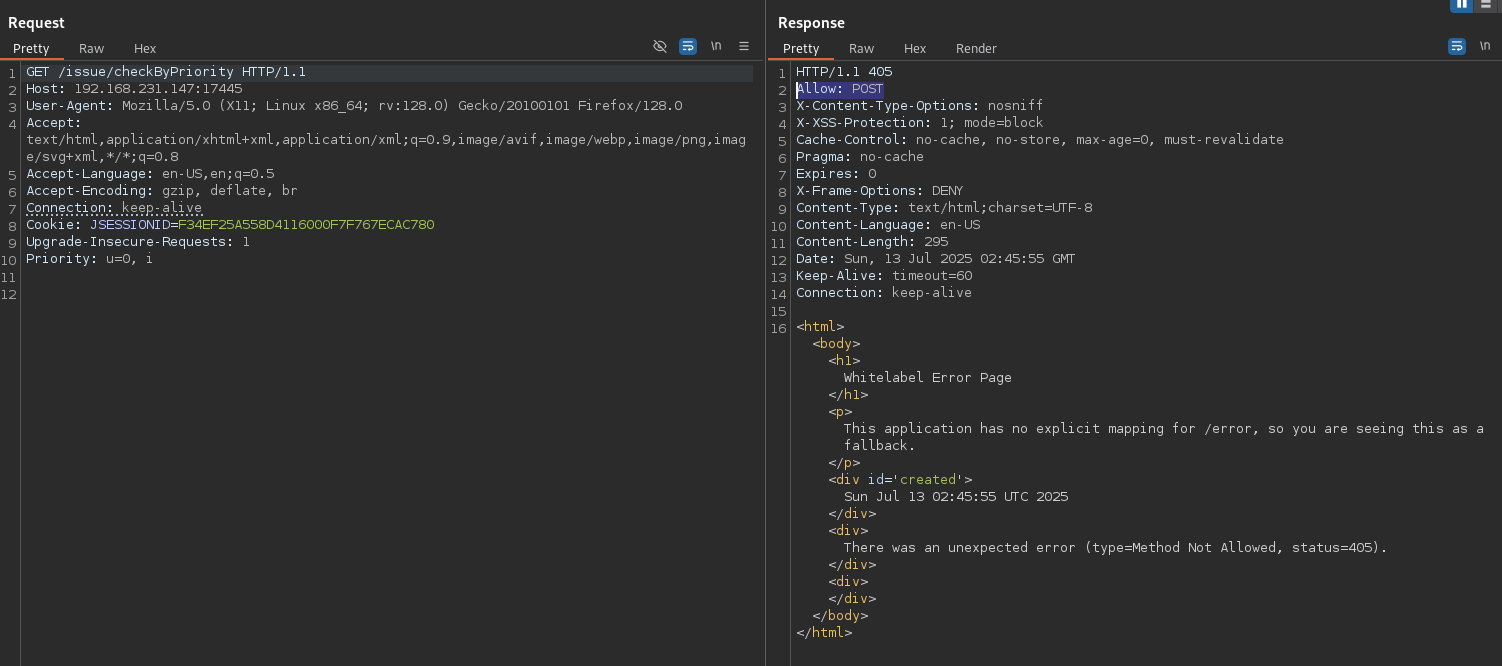Show non-printable characters in Response panel
The width and height of the screenshot is (1502, 666).
1485,47
